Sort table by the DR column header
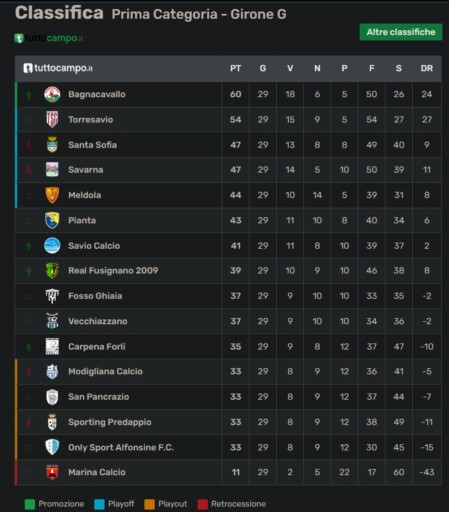 427,68
